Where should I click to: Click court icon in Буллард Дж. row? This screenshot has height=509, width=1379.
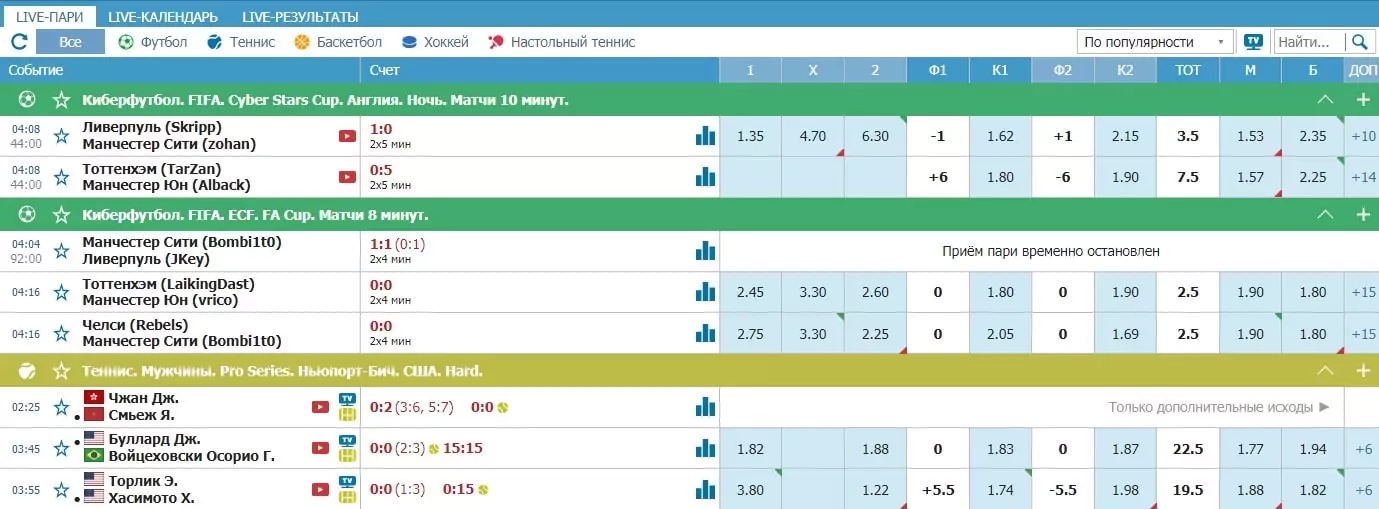(x=348, y=456)
